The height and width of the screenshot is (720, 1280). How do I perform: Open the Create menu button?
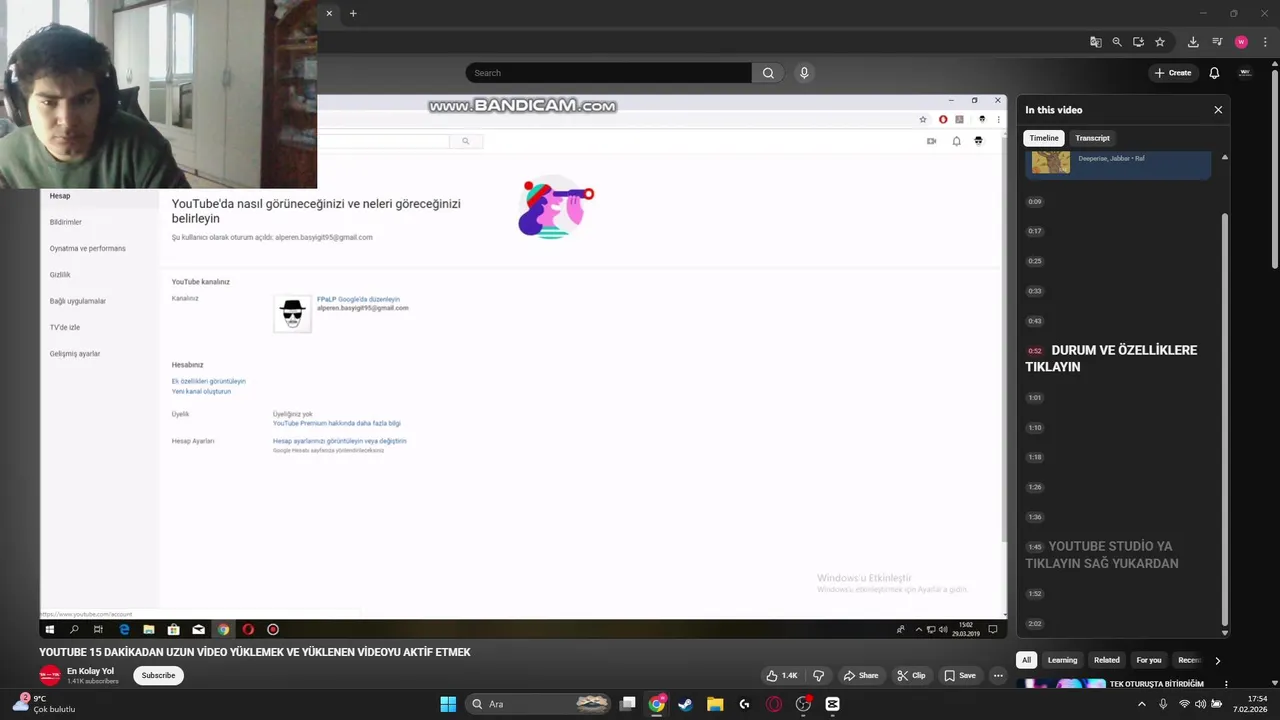click(1173, 73)
